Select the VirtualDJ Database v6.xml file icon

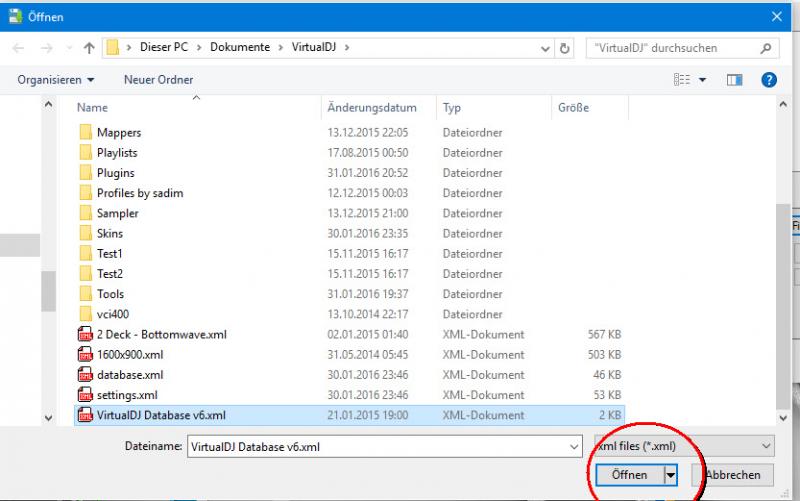click(85, 415)
